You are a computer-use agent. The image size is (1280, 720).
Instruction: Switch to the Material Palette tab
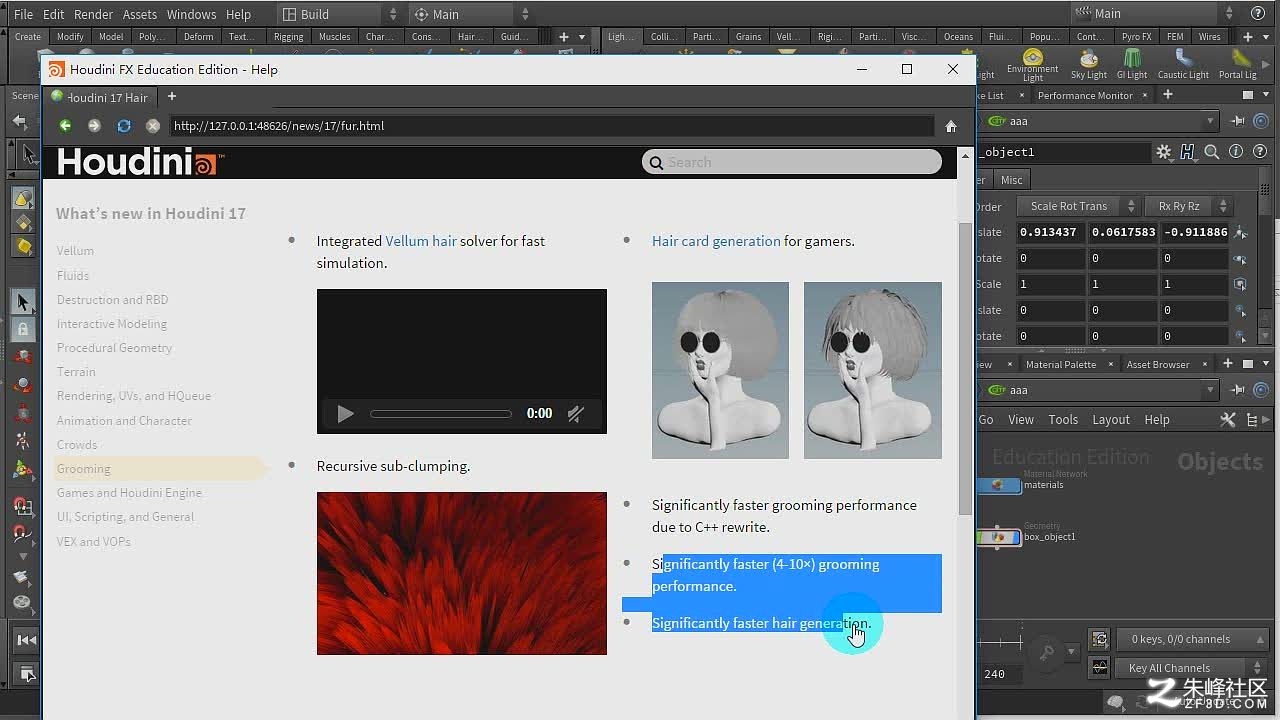[x=1061, y=364]
